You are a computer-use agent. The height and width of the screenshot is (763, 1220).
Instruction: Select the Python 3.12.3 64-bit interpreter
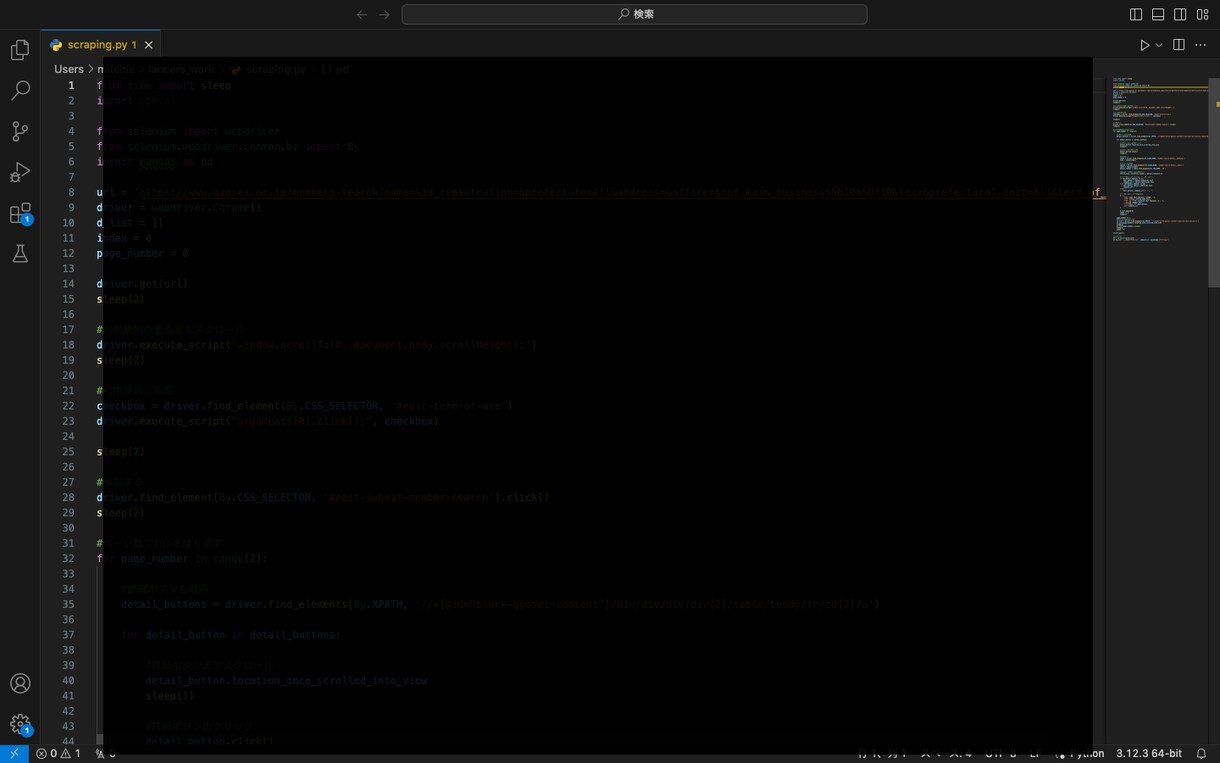pyautogui.click(x=1148, y=753)
